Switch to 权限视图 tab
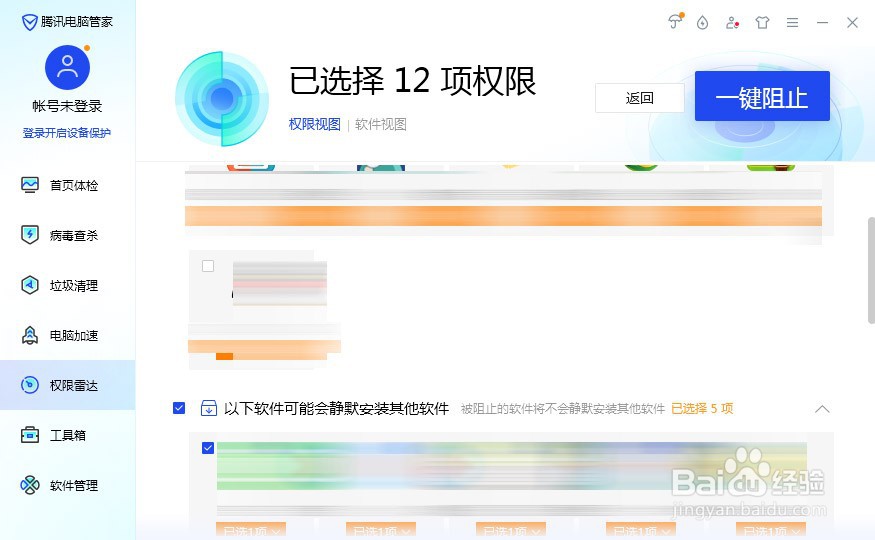The height and width of the screenshot is (540, 875). (x=314, y=124)
